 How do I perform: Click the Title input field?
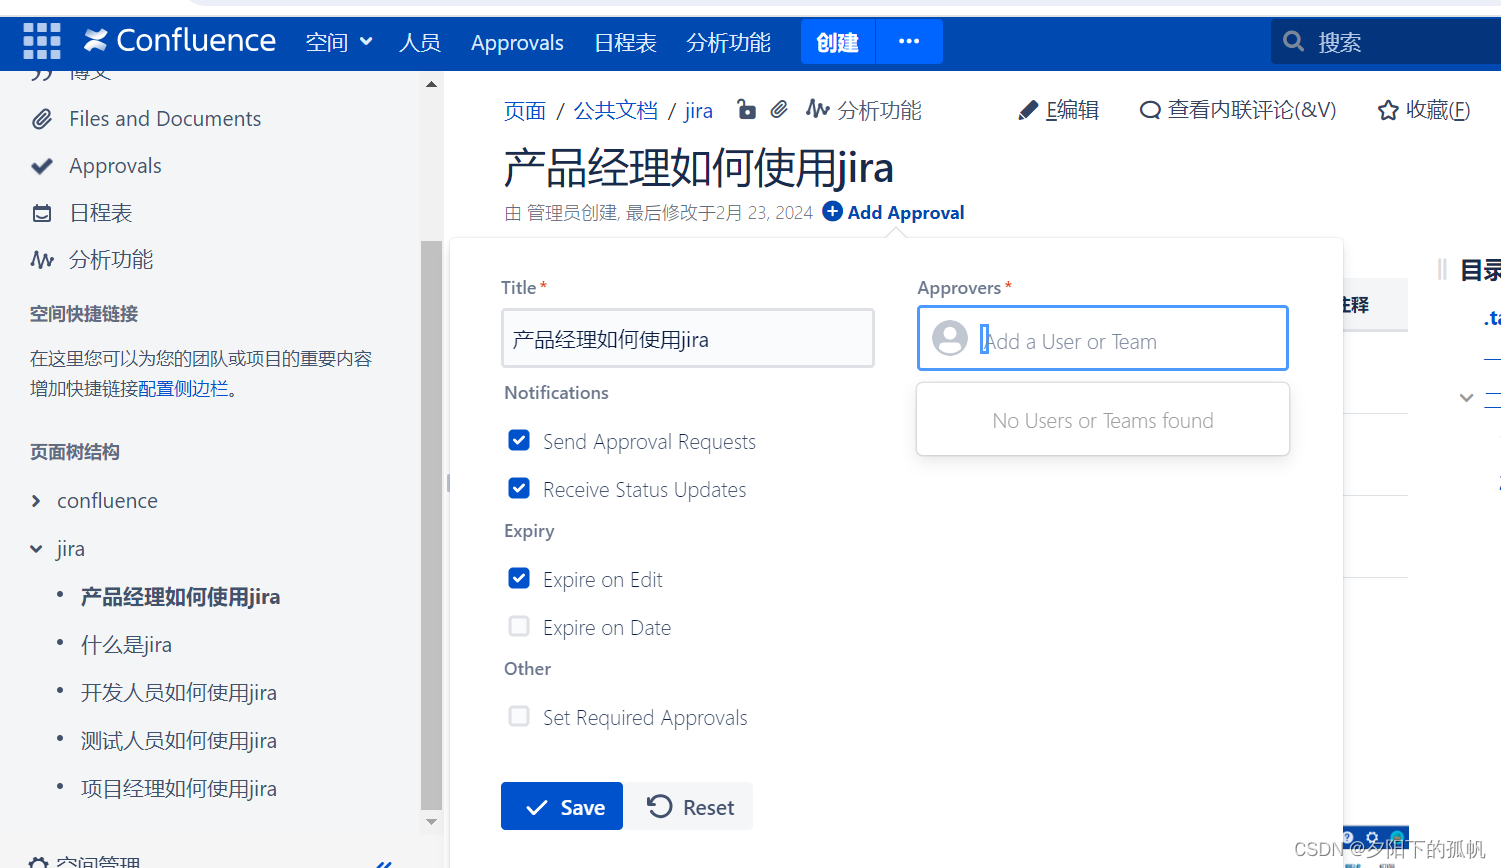[688, 338]
